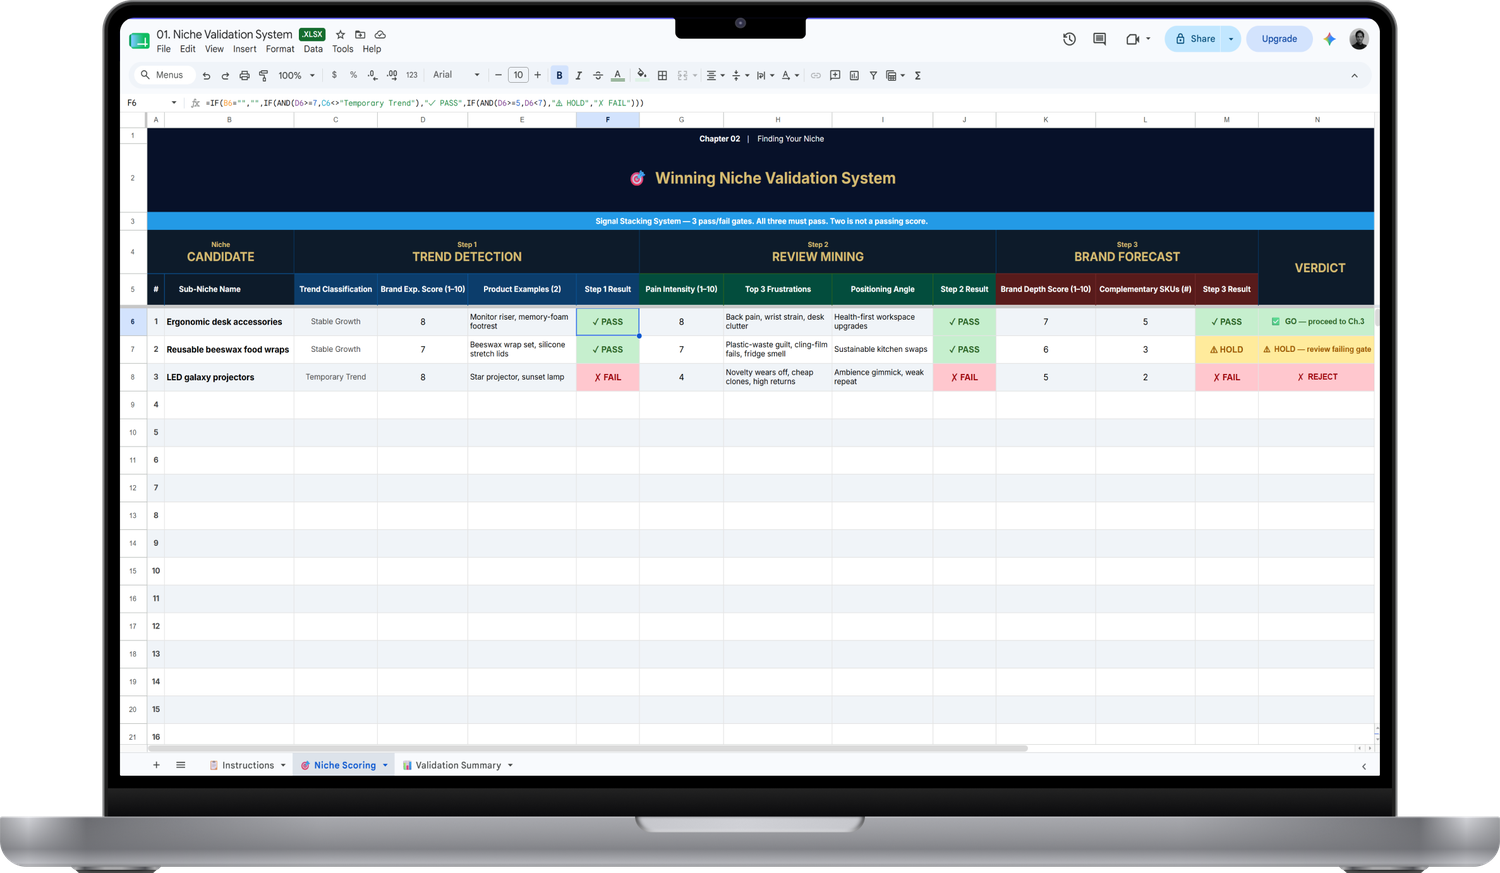Toggle bold formatting
Image resolution: width=1500 pixels, height=873 pixels.
[x=559, y=75]
